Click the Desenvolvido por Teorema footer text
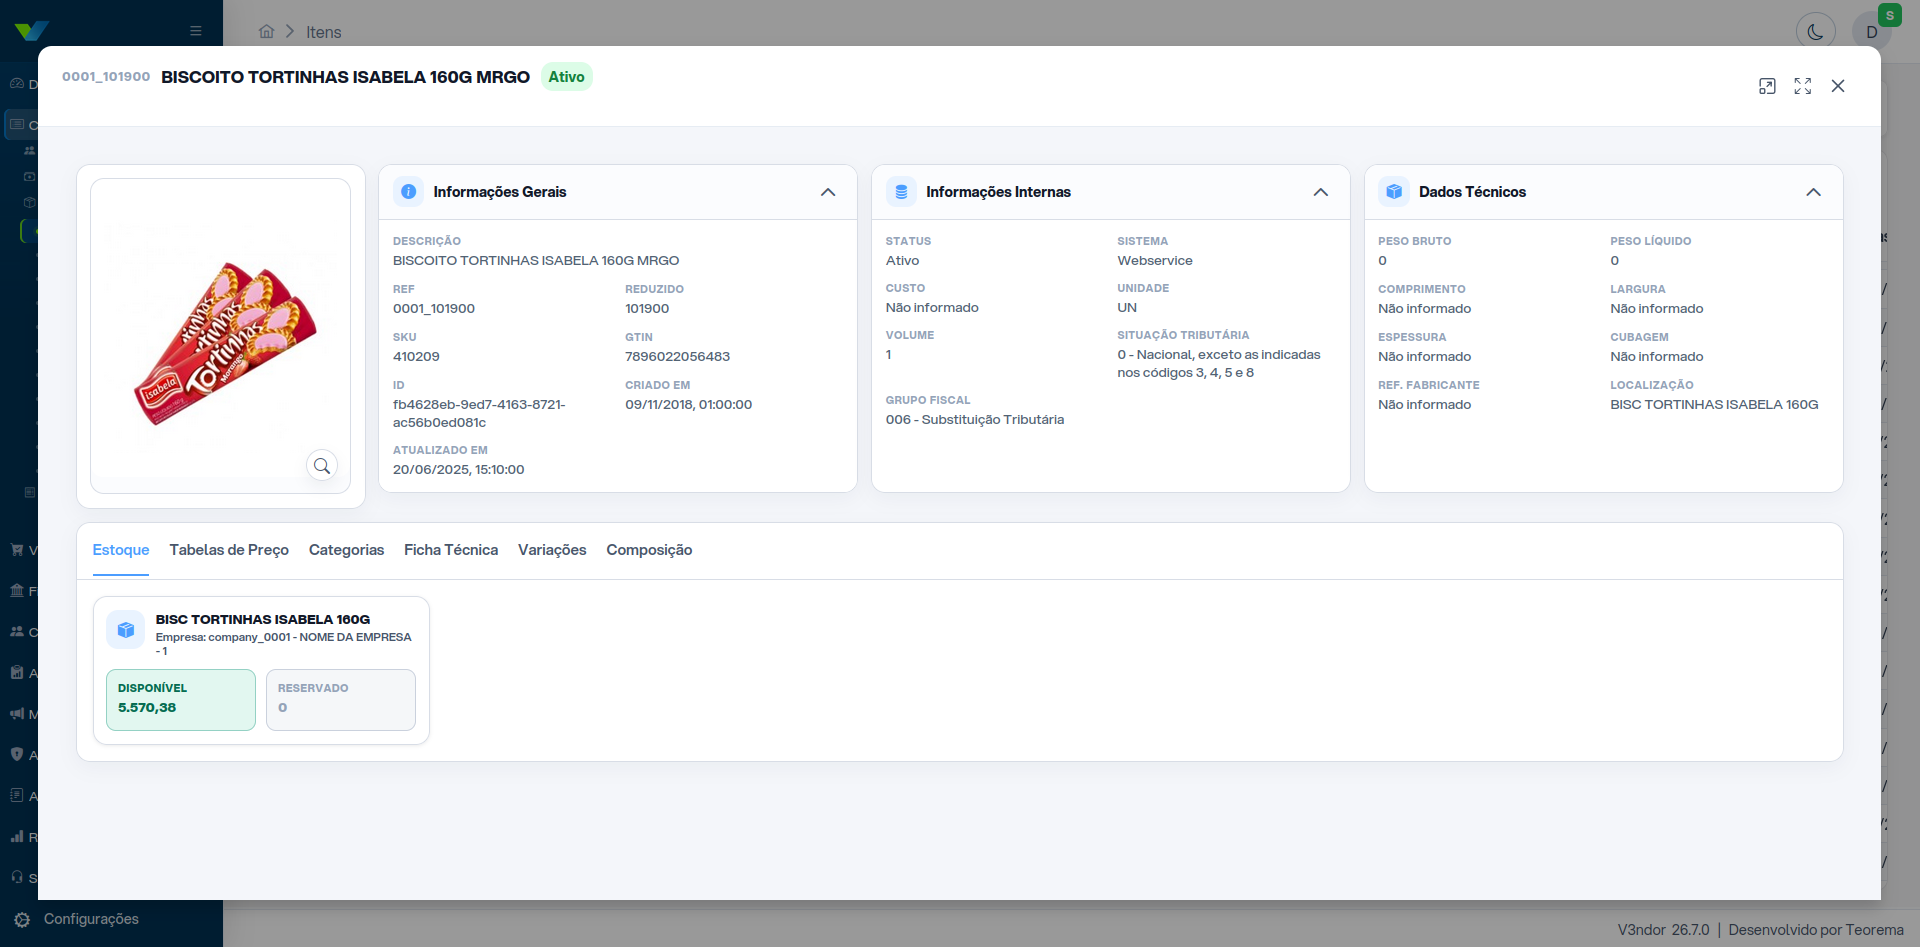Screen dimensions: 1920x947 point(1816,930)
